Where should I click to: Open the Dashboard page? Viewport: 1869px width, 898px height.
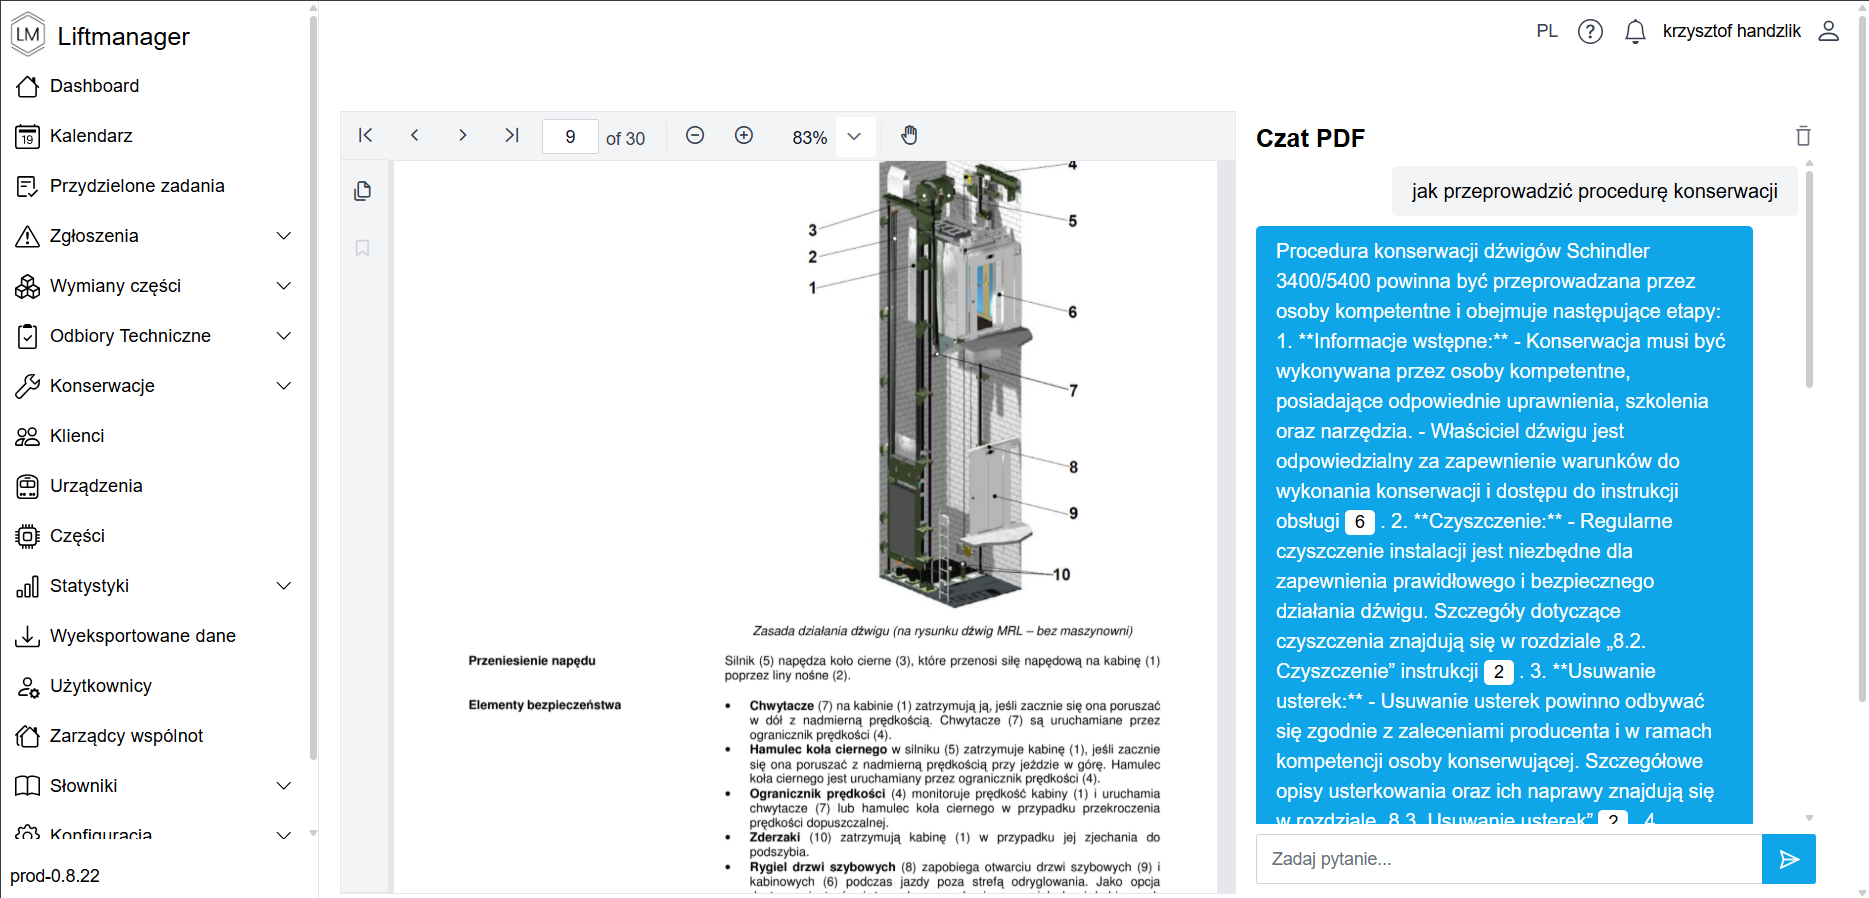(x=94, y=86)
